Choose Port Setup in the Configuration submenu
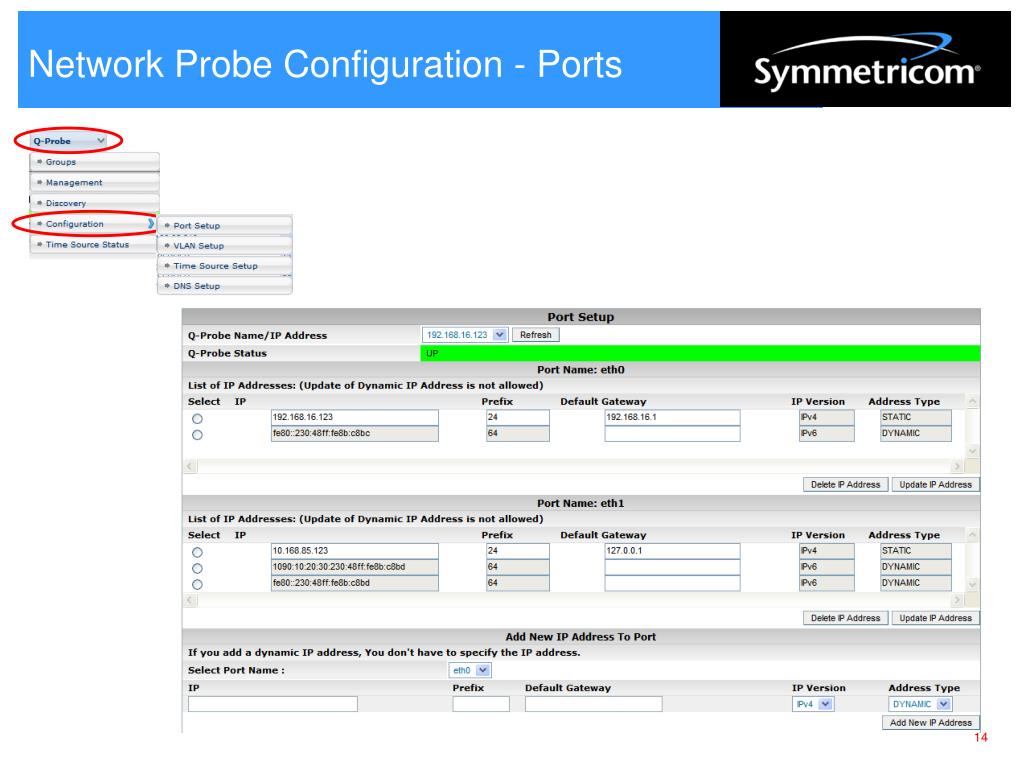1024x768 pixels. click(225, 225)
